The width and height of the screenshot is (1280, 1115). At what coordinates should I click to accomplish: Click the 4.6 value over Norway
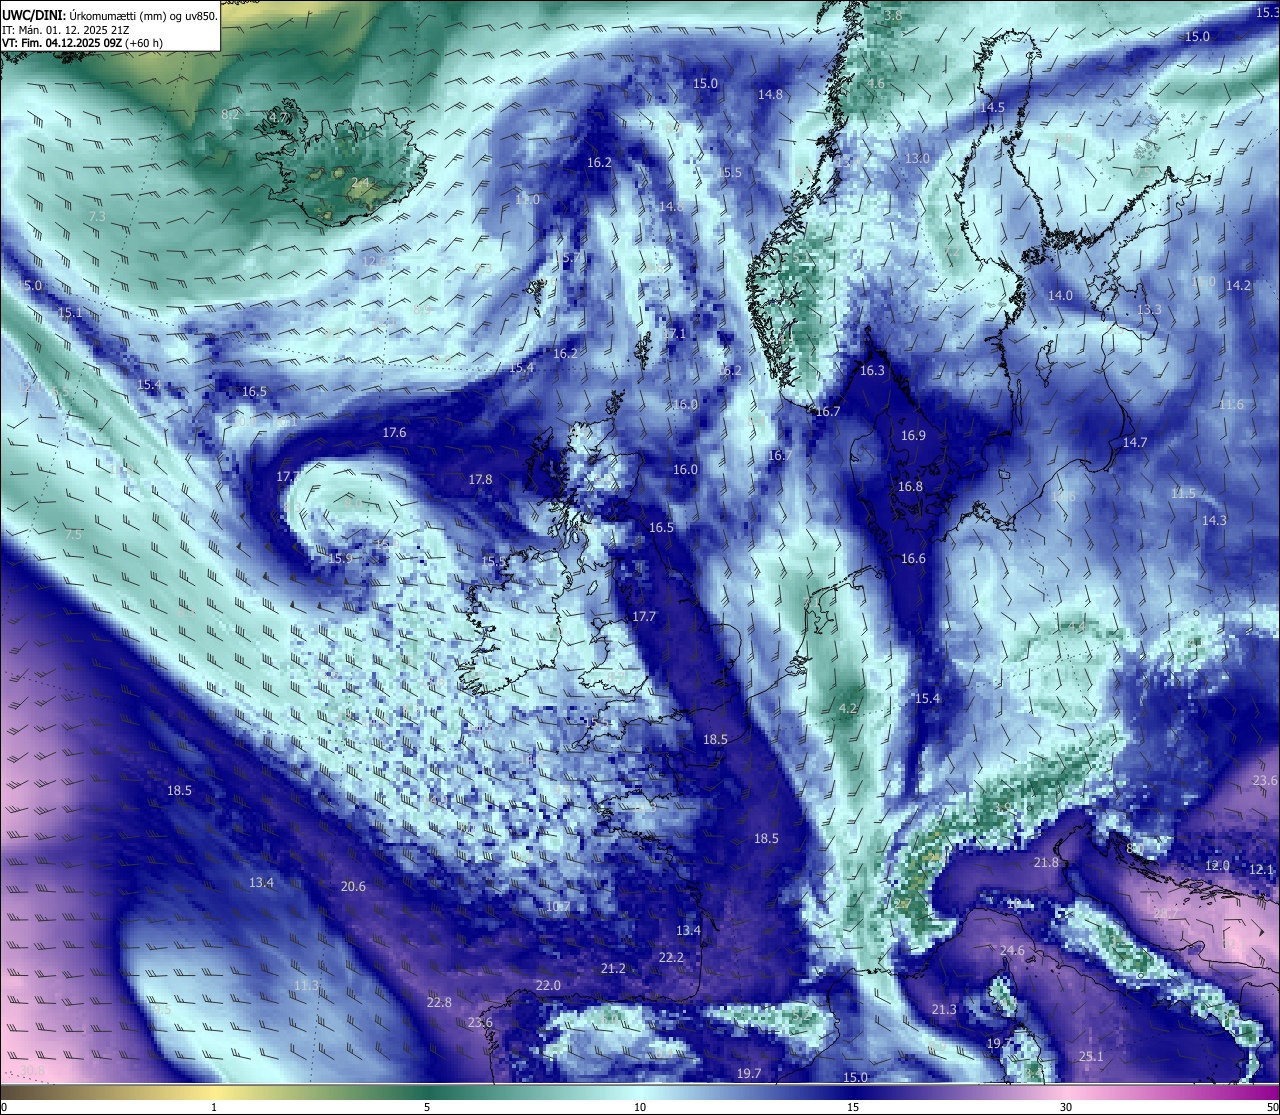point(876,84)
